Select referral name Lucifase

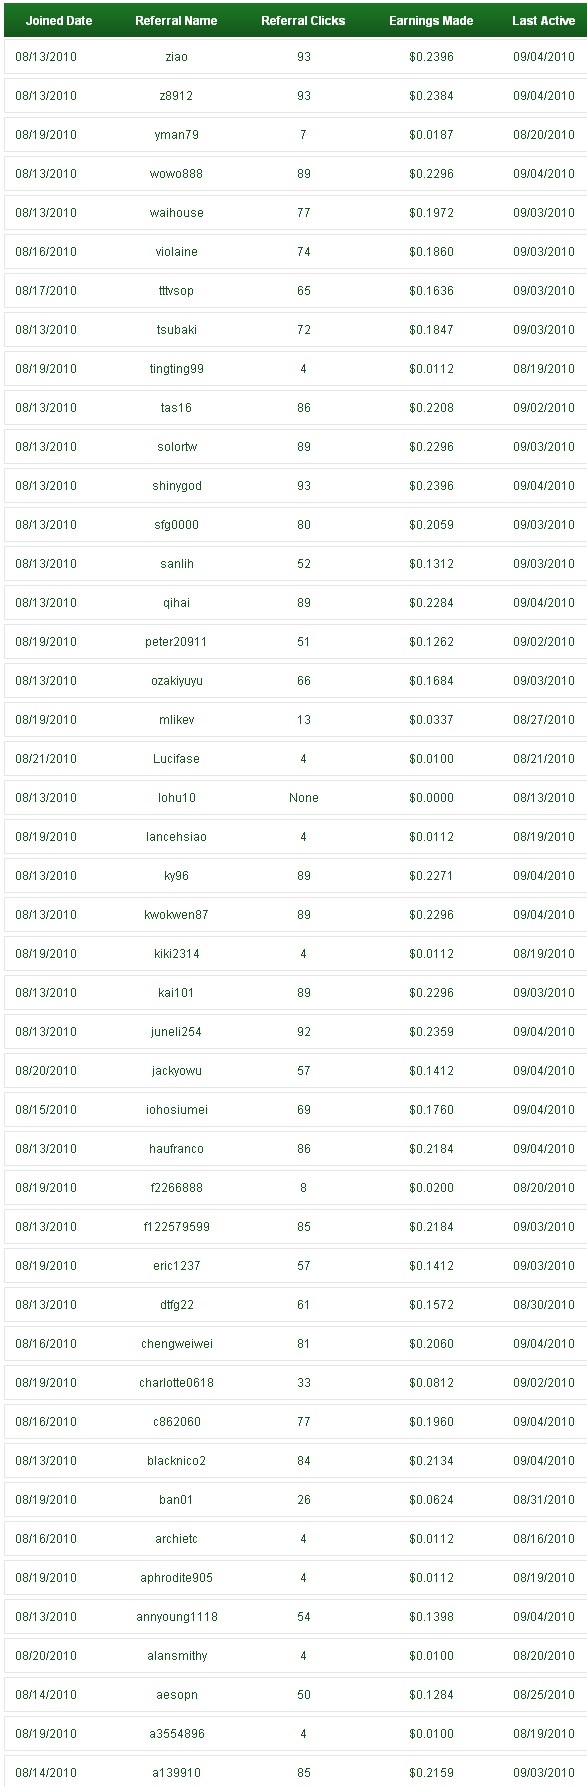[176, 759]
